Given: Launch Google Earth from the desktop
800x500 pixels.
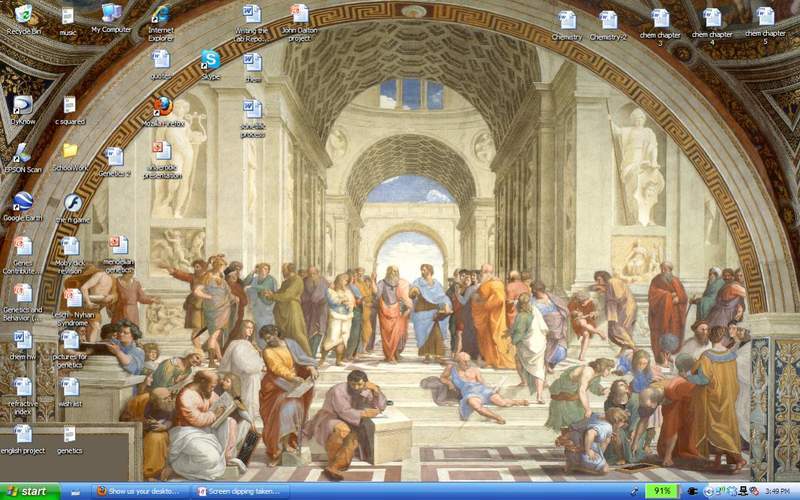Looking at the screenshot, I should (23, 206).
